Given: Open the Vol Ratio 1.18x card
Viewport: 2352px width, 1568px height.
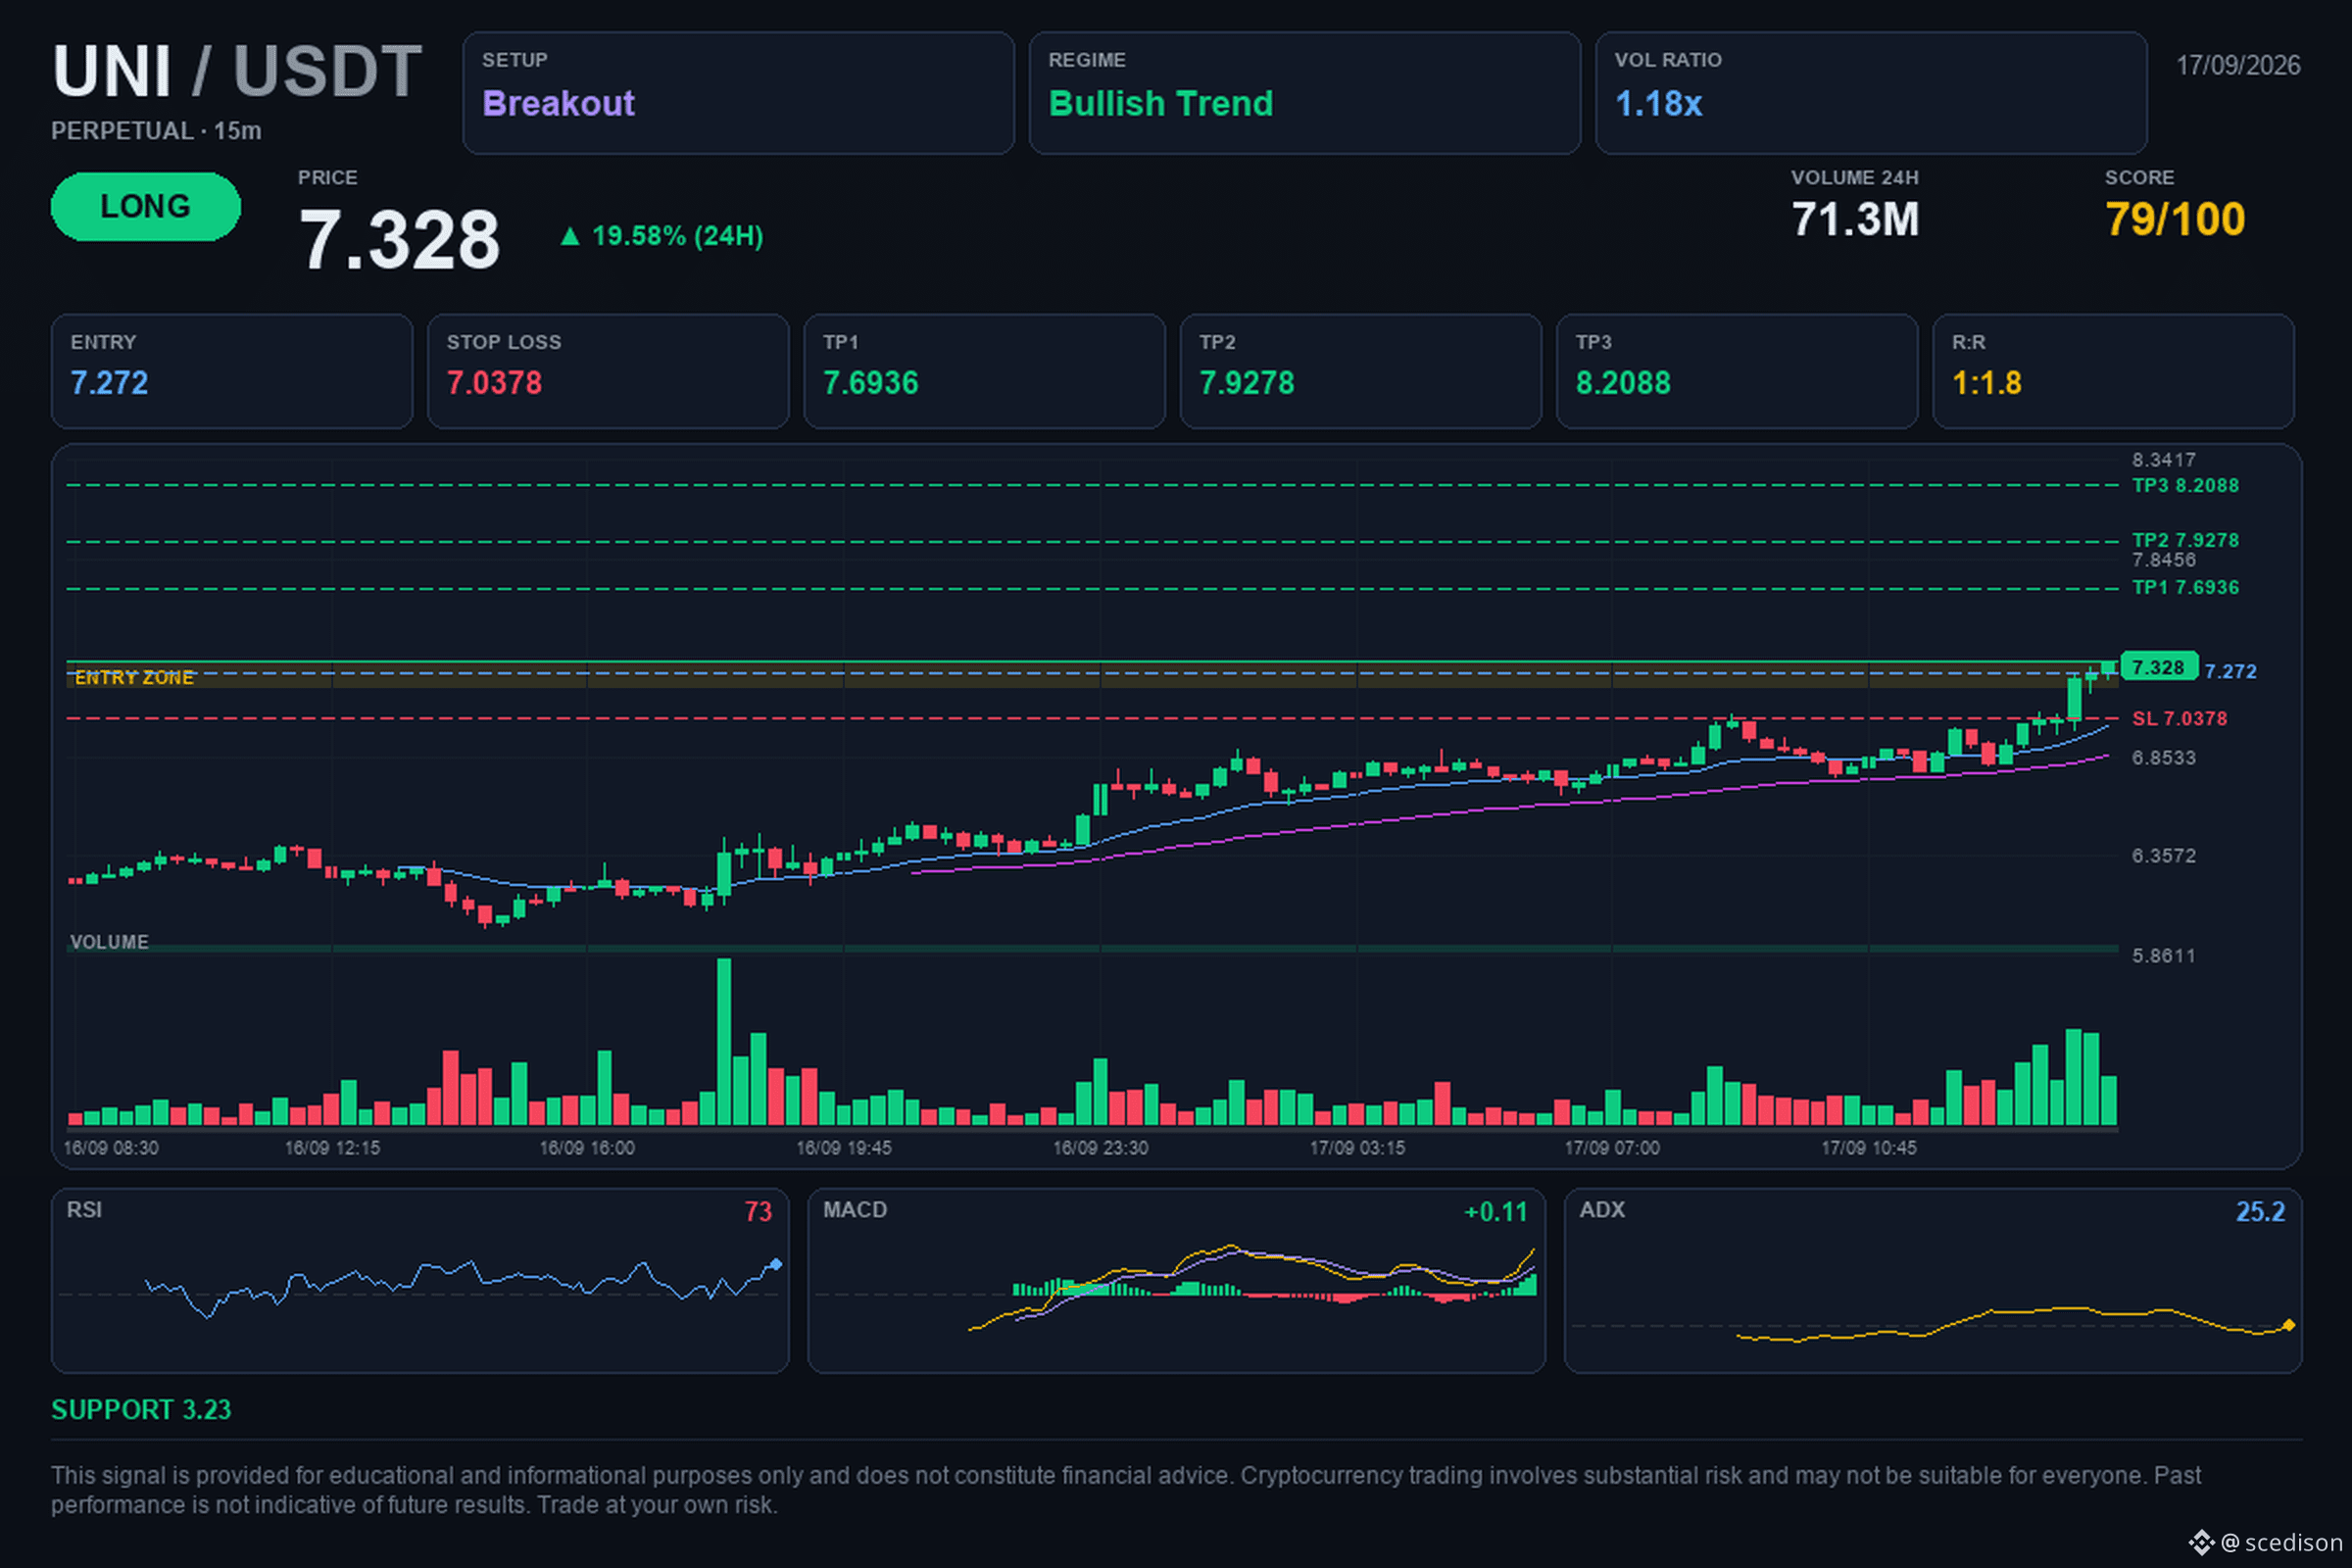Looking at the screenshot, I should pyautogui.click(x=1870, y=93).
